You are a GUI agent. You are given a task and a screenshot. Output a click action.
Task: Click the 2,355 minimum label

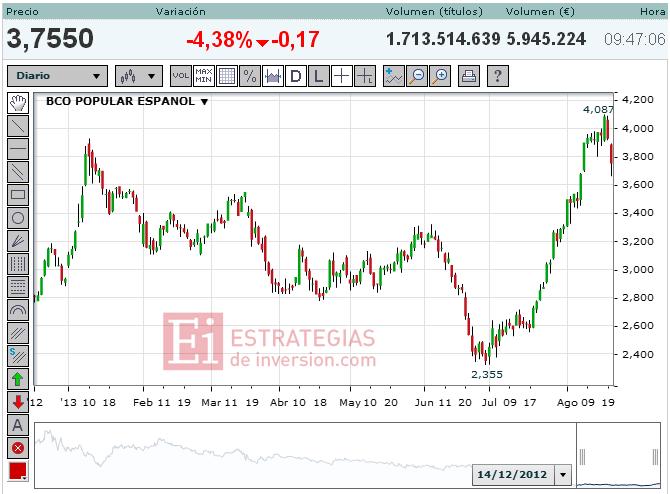coord(487,375)
